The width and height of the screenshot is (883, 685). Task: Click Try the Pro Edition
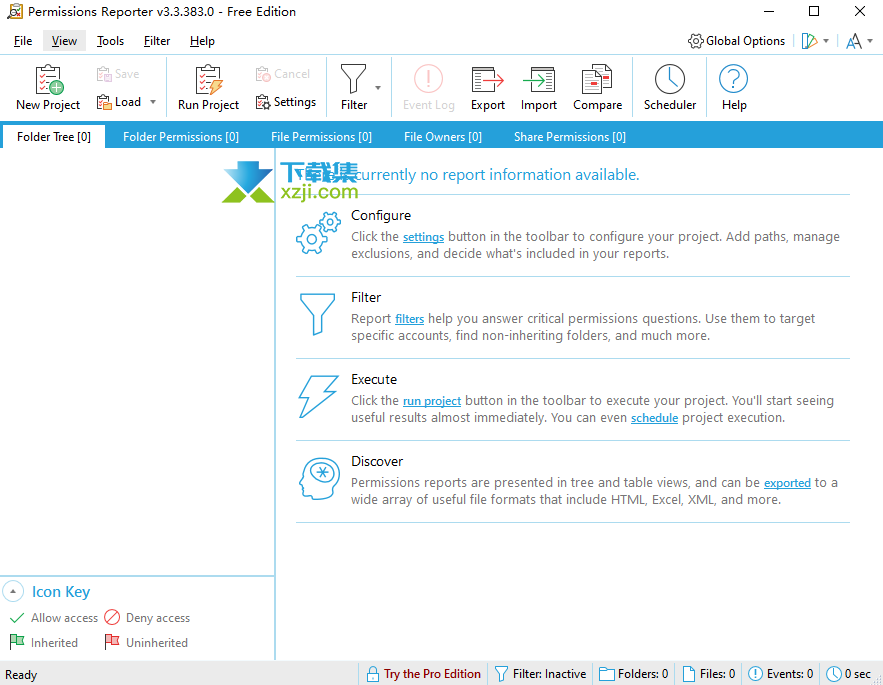(423, 674)
